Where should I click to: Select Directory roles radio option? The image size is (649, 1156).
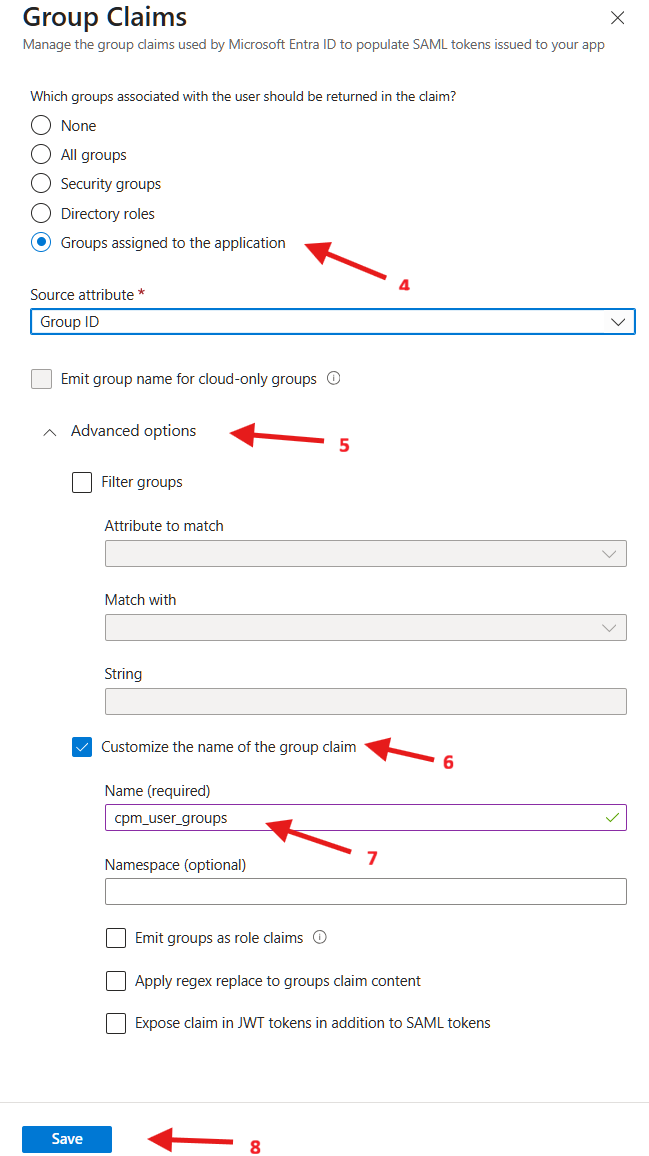pyautogui.click(x=41, y=214)
